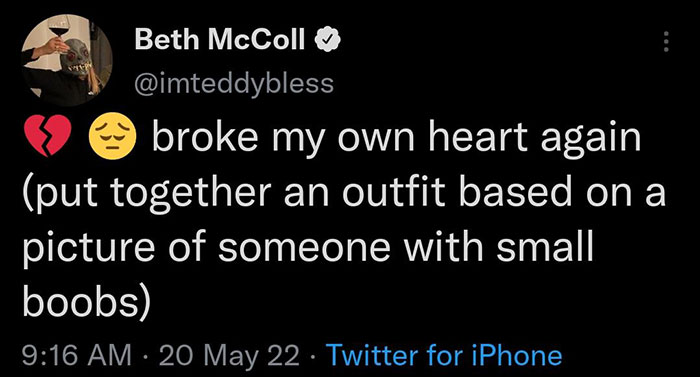Click the broken heart emoji
This screenshot has width=700, height=377.
pos(47,136)
